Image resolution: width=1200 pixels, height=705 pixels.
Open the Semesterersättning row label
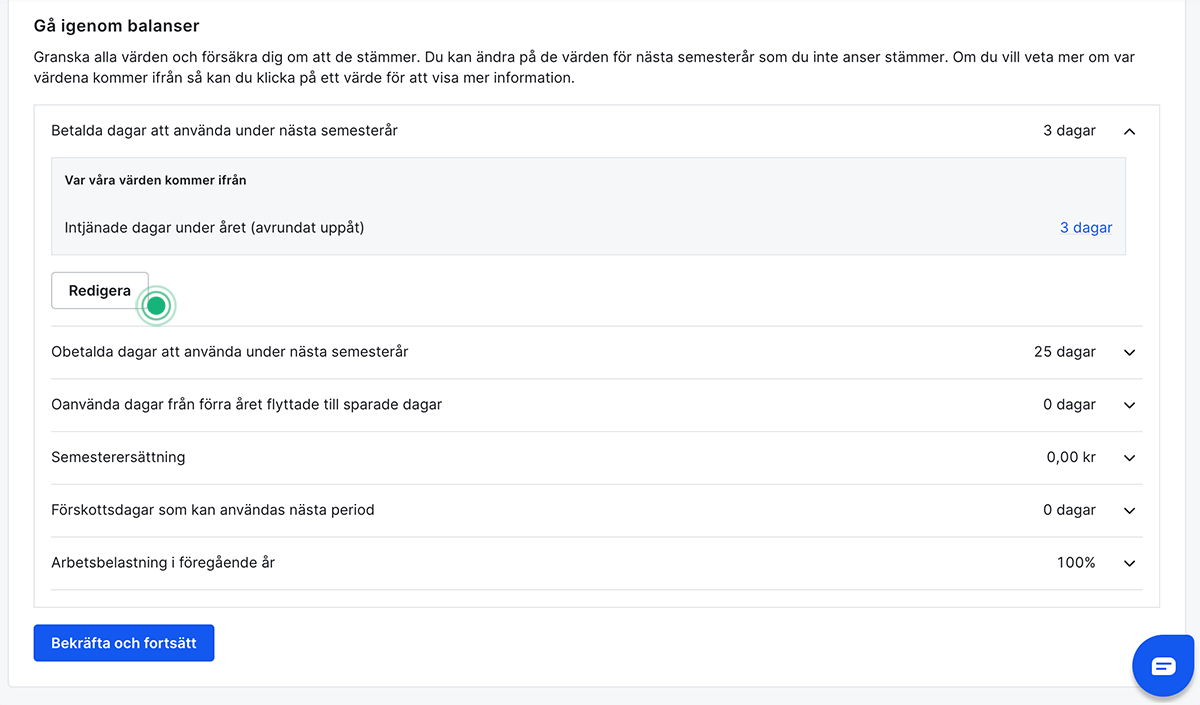pyautogui.click(x=118, y=458)
